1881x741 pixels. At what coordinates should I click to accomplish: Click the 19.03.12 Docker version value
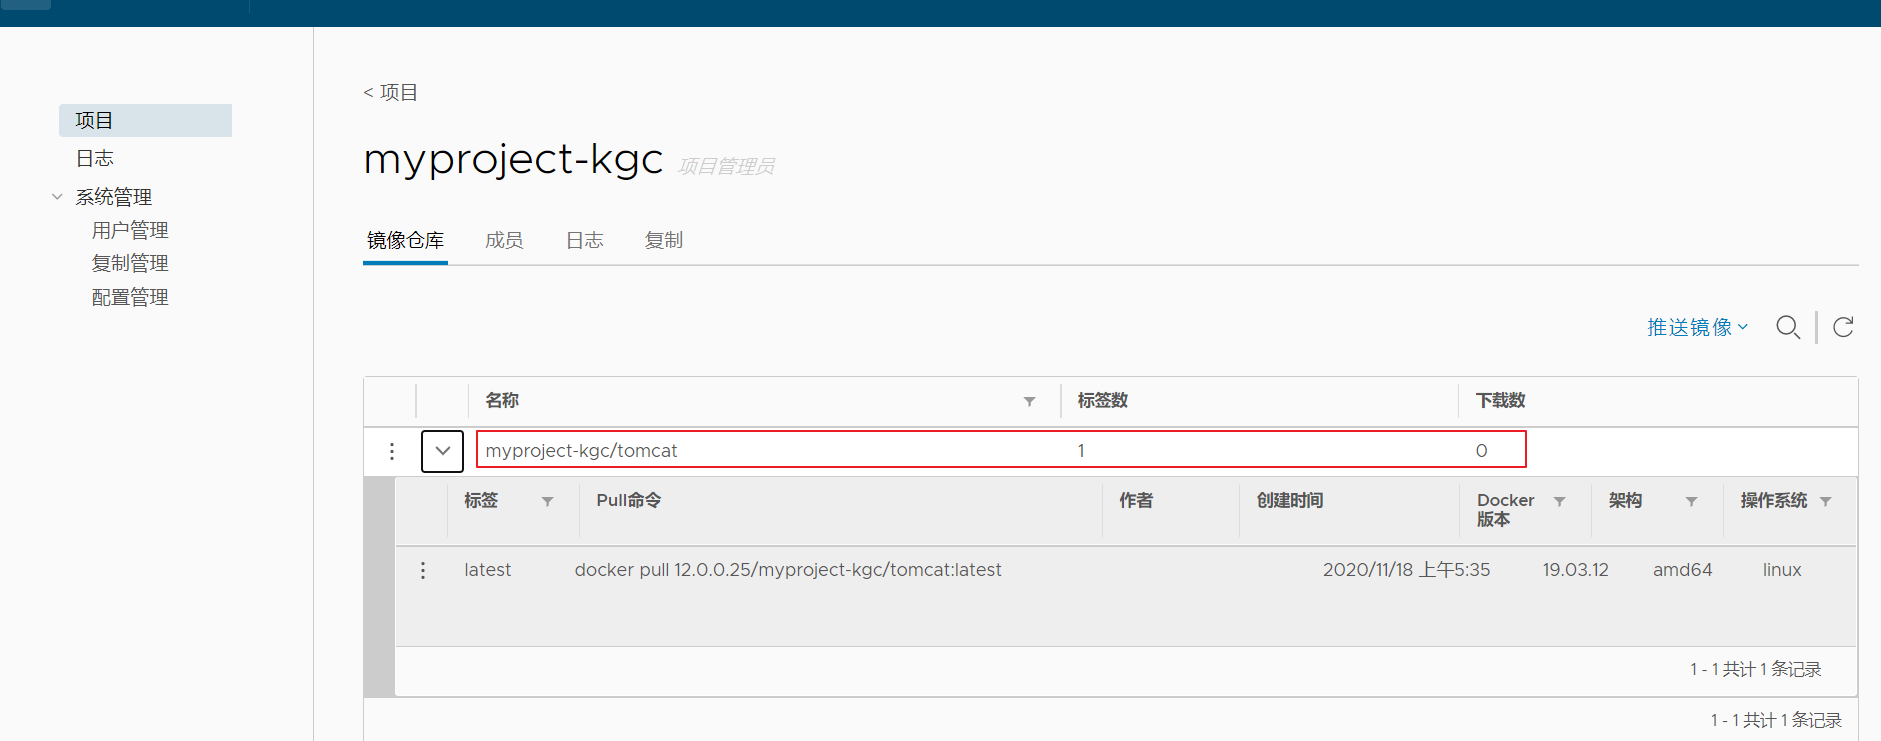1575,570
